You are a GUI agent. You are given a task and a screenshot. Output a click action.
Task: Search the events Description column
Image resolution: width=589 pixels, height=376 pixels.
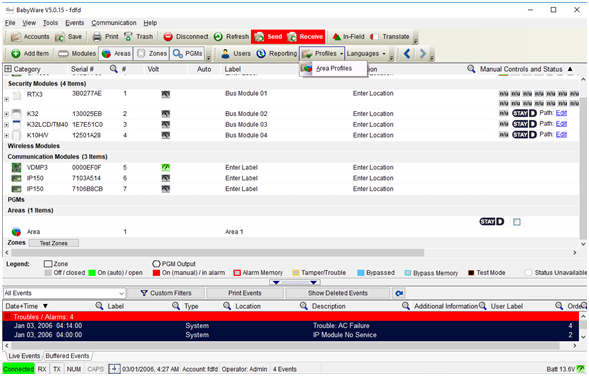point(406,306)
